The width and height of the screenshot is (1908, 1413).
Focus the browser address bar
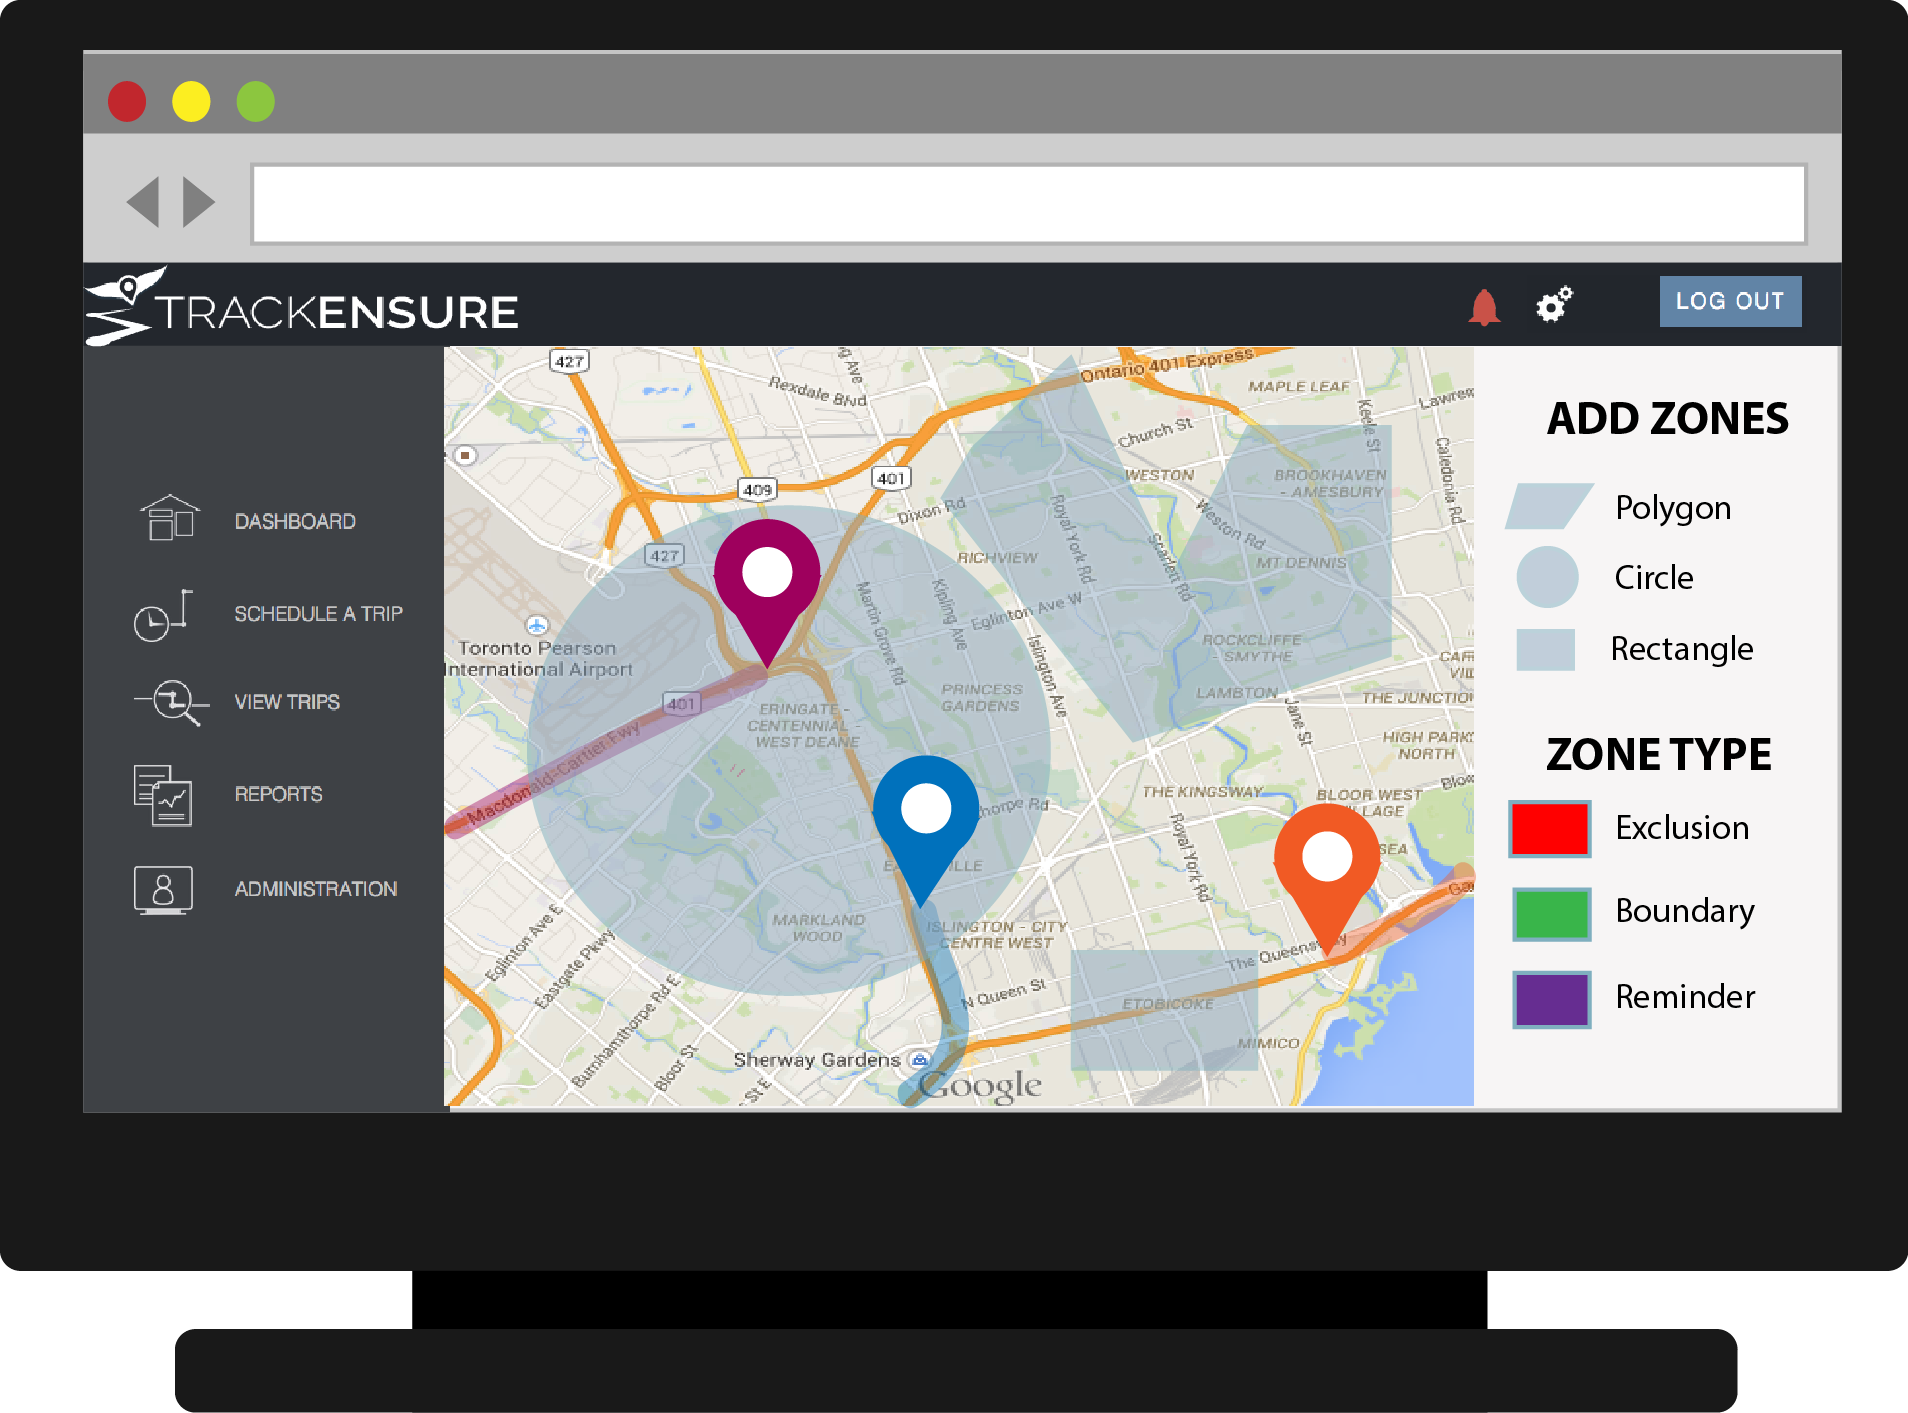(x=1029, y=204)
